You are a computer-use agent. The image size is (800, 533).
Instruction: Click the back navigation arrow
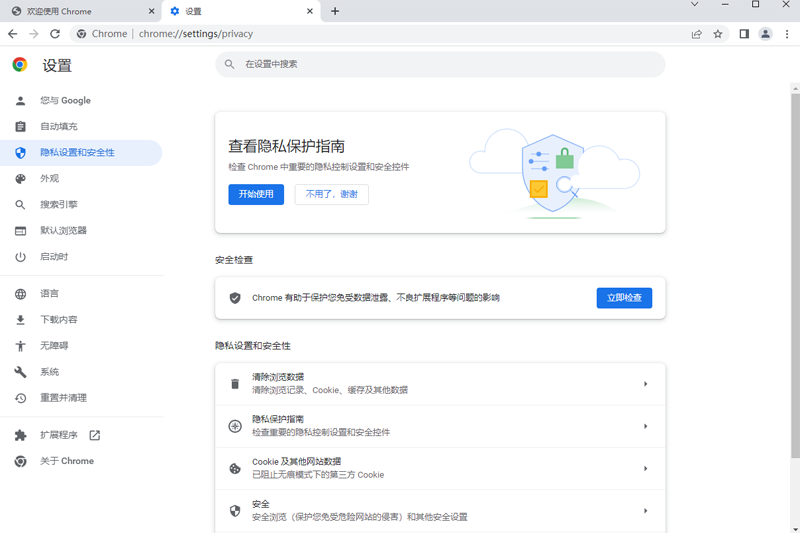[x=12, y=34]
